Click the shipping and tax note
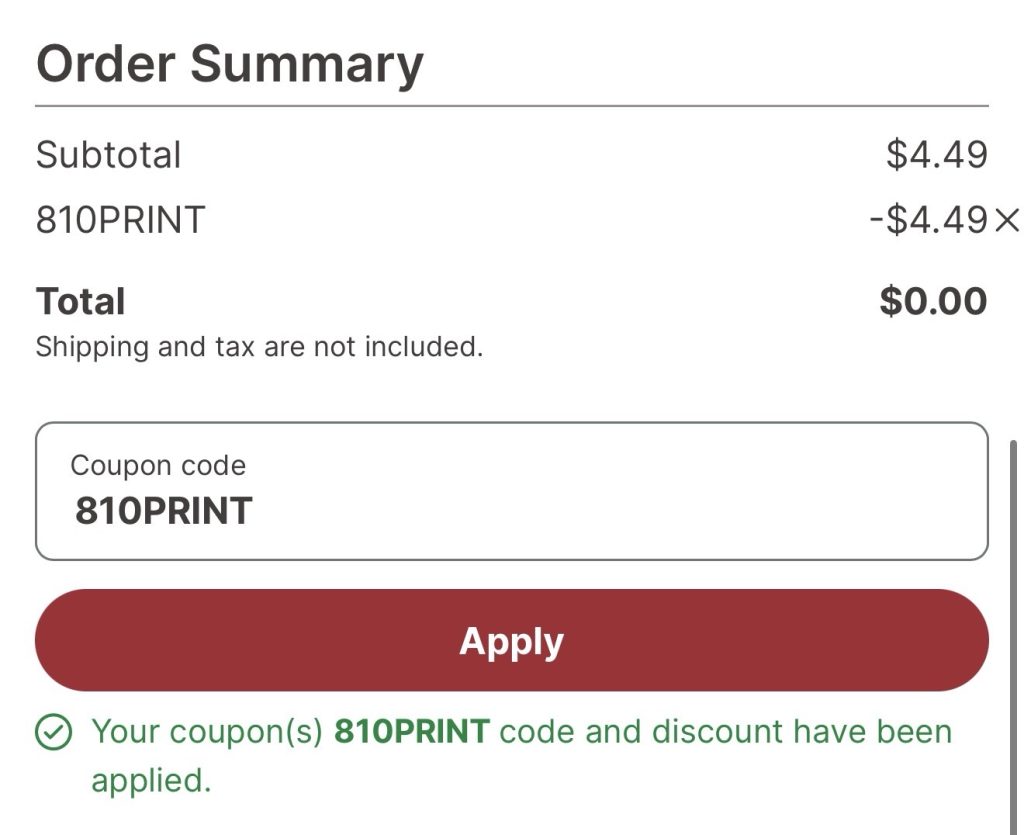The image size is (1024, 835). (259, 347)
